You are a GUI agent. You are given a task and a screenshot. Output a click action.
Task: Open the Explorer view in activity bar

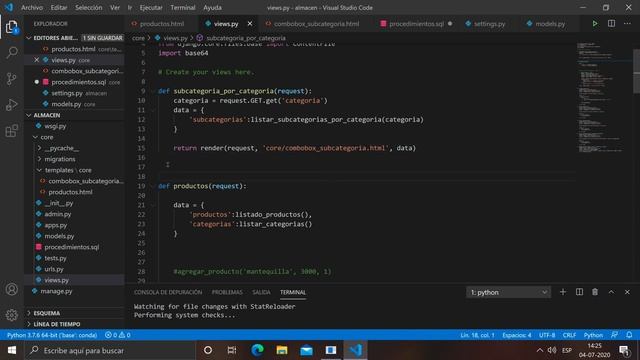tap(12, 27)
